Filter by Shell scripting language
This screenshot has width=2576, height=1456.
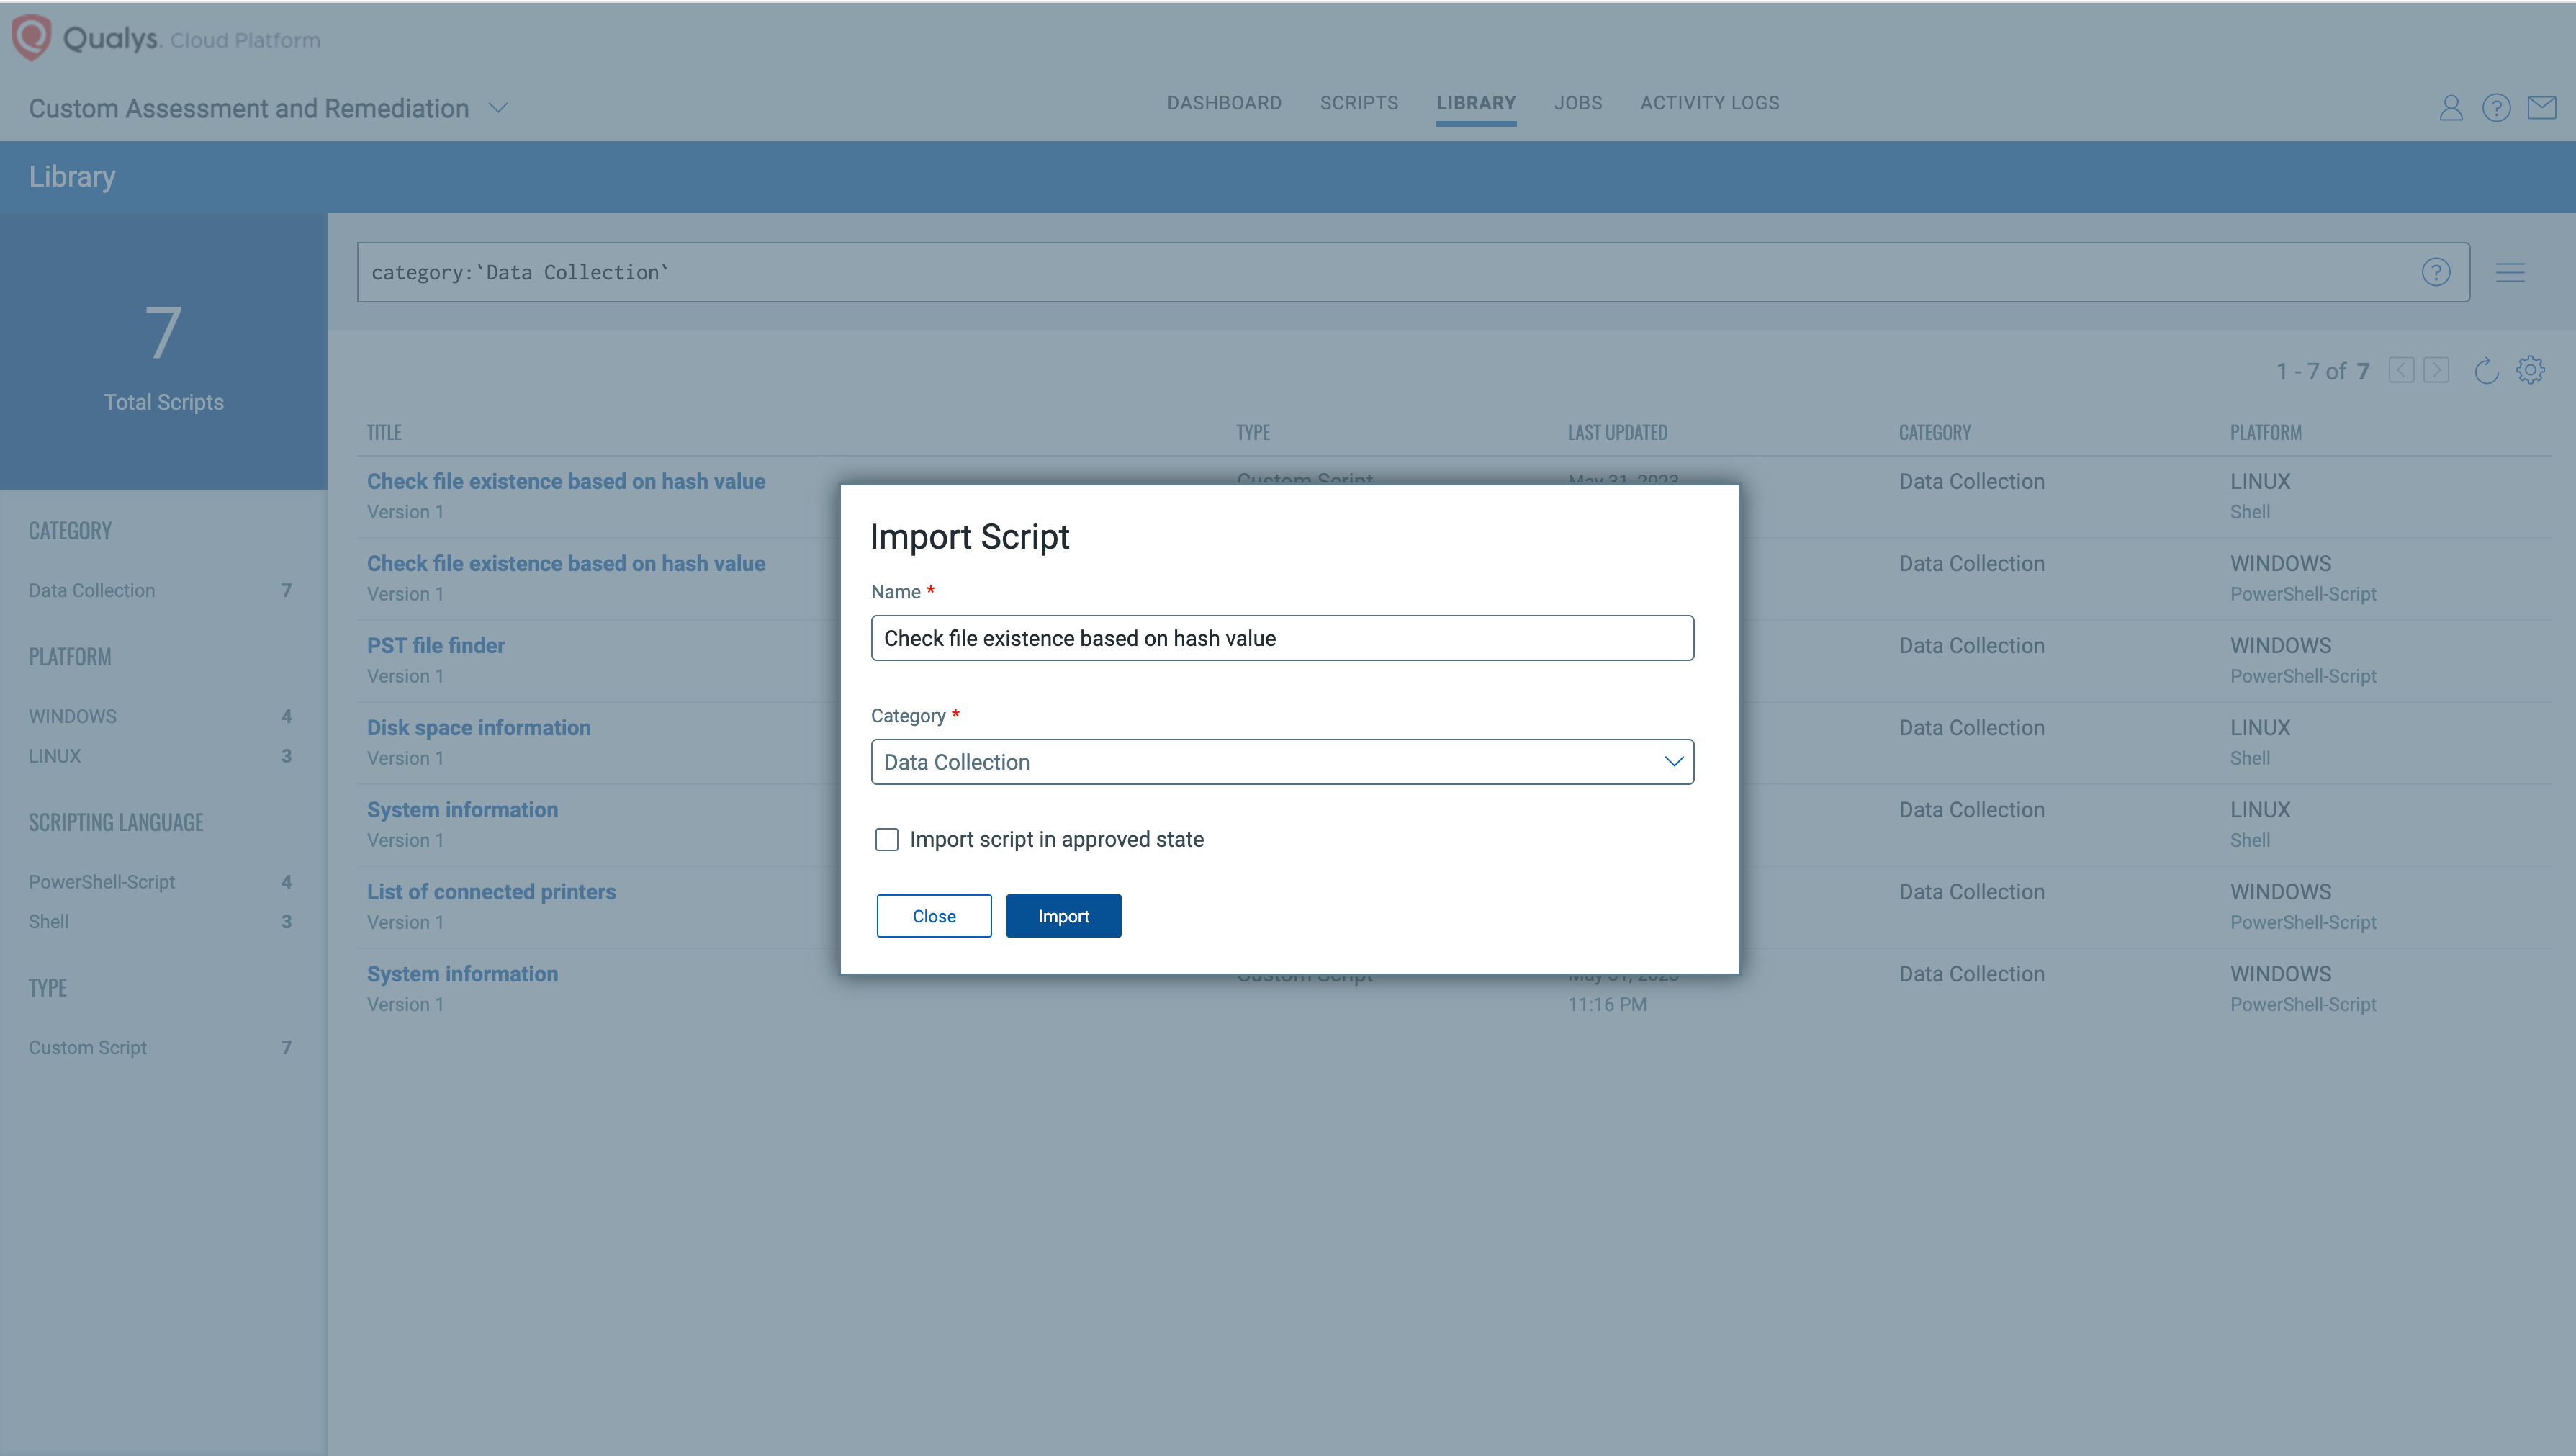point(49,921)
